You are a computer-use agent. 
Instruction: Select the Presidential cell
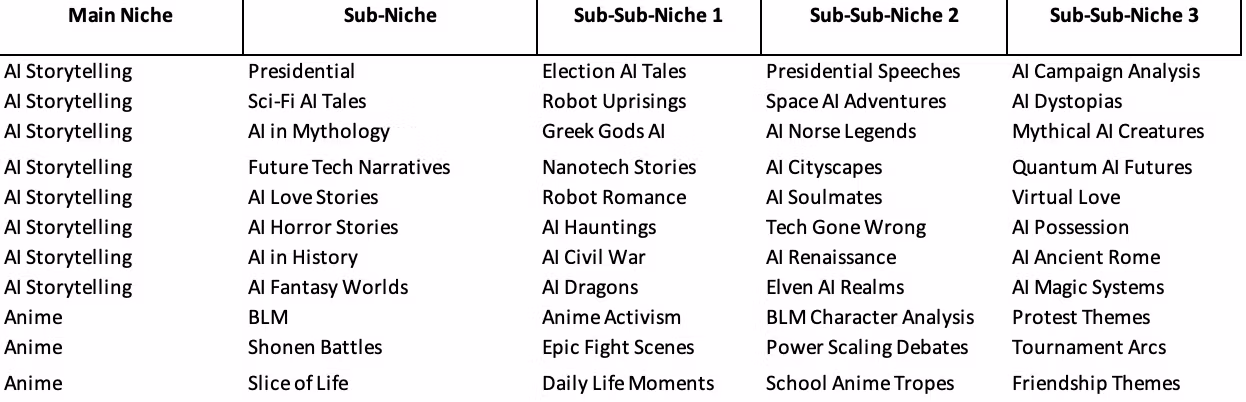click(x=301, y=72)
